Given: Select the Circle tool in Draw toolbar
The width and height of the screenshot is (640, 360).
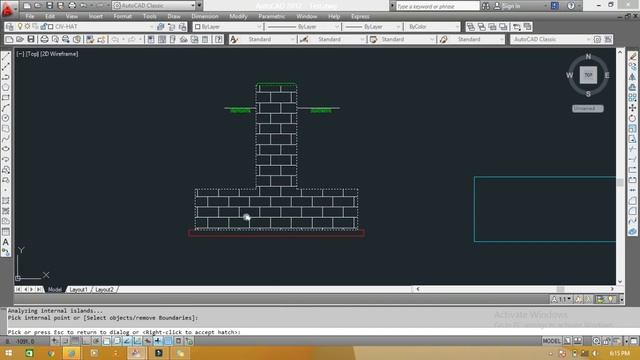Looking at the screenshot, I should 6,118.
